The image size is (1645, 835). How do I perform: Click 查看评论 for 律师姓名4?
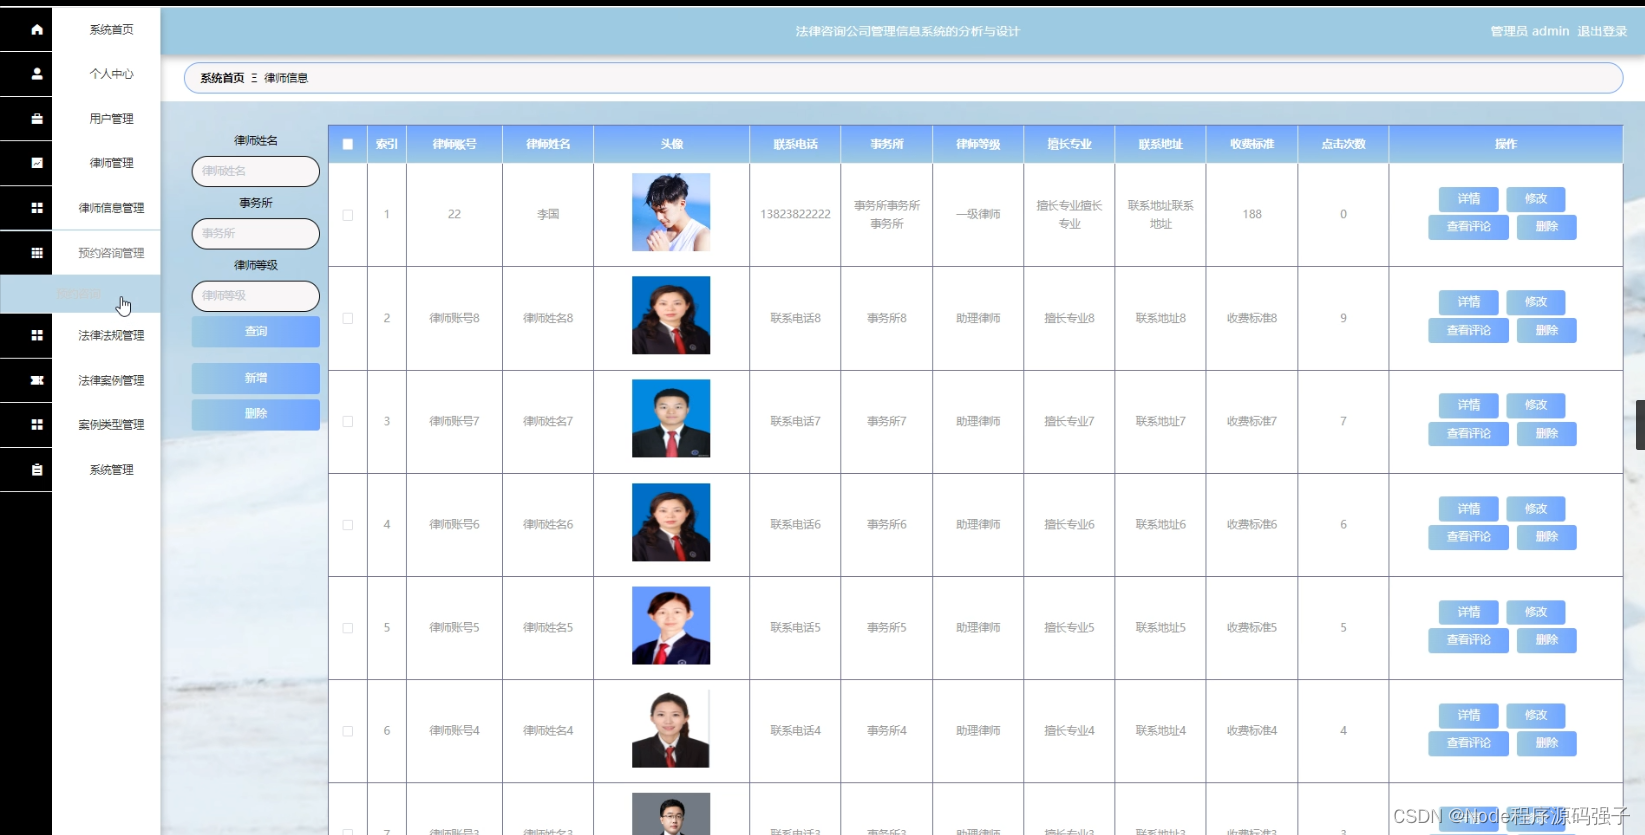click(x=1468, y=743)
